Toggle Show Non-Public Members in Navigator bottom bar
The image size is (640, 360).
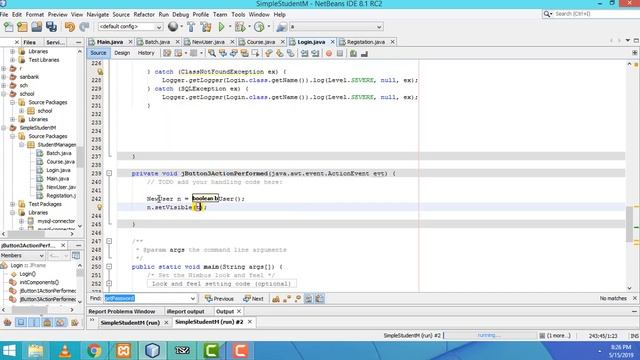pyautogui.click(x=47, y=322)
